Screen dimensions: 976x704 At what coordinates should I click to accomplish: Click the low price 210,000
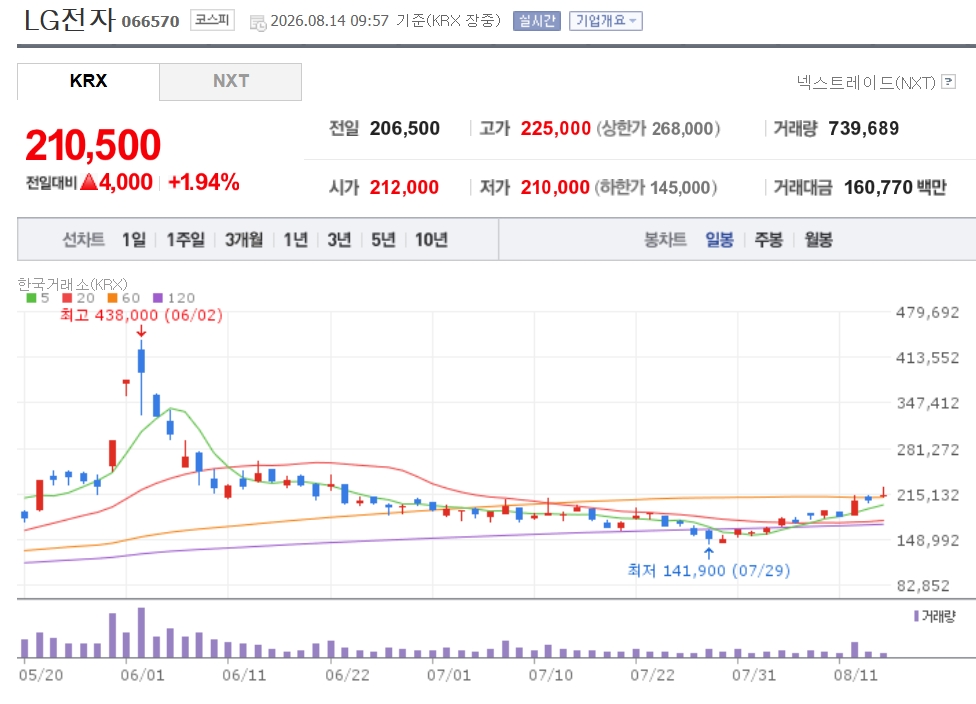[x=555, y=187]
